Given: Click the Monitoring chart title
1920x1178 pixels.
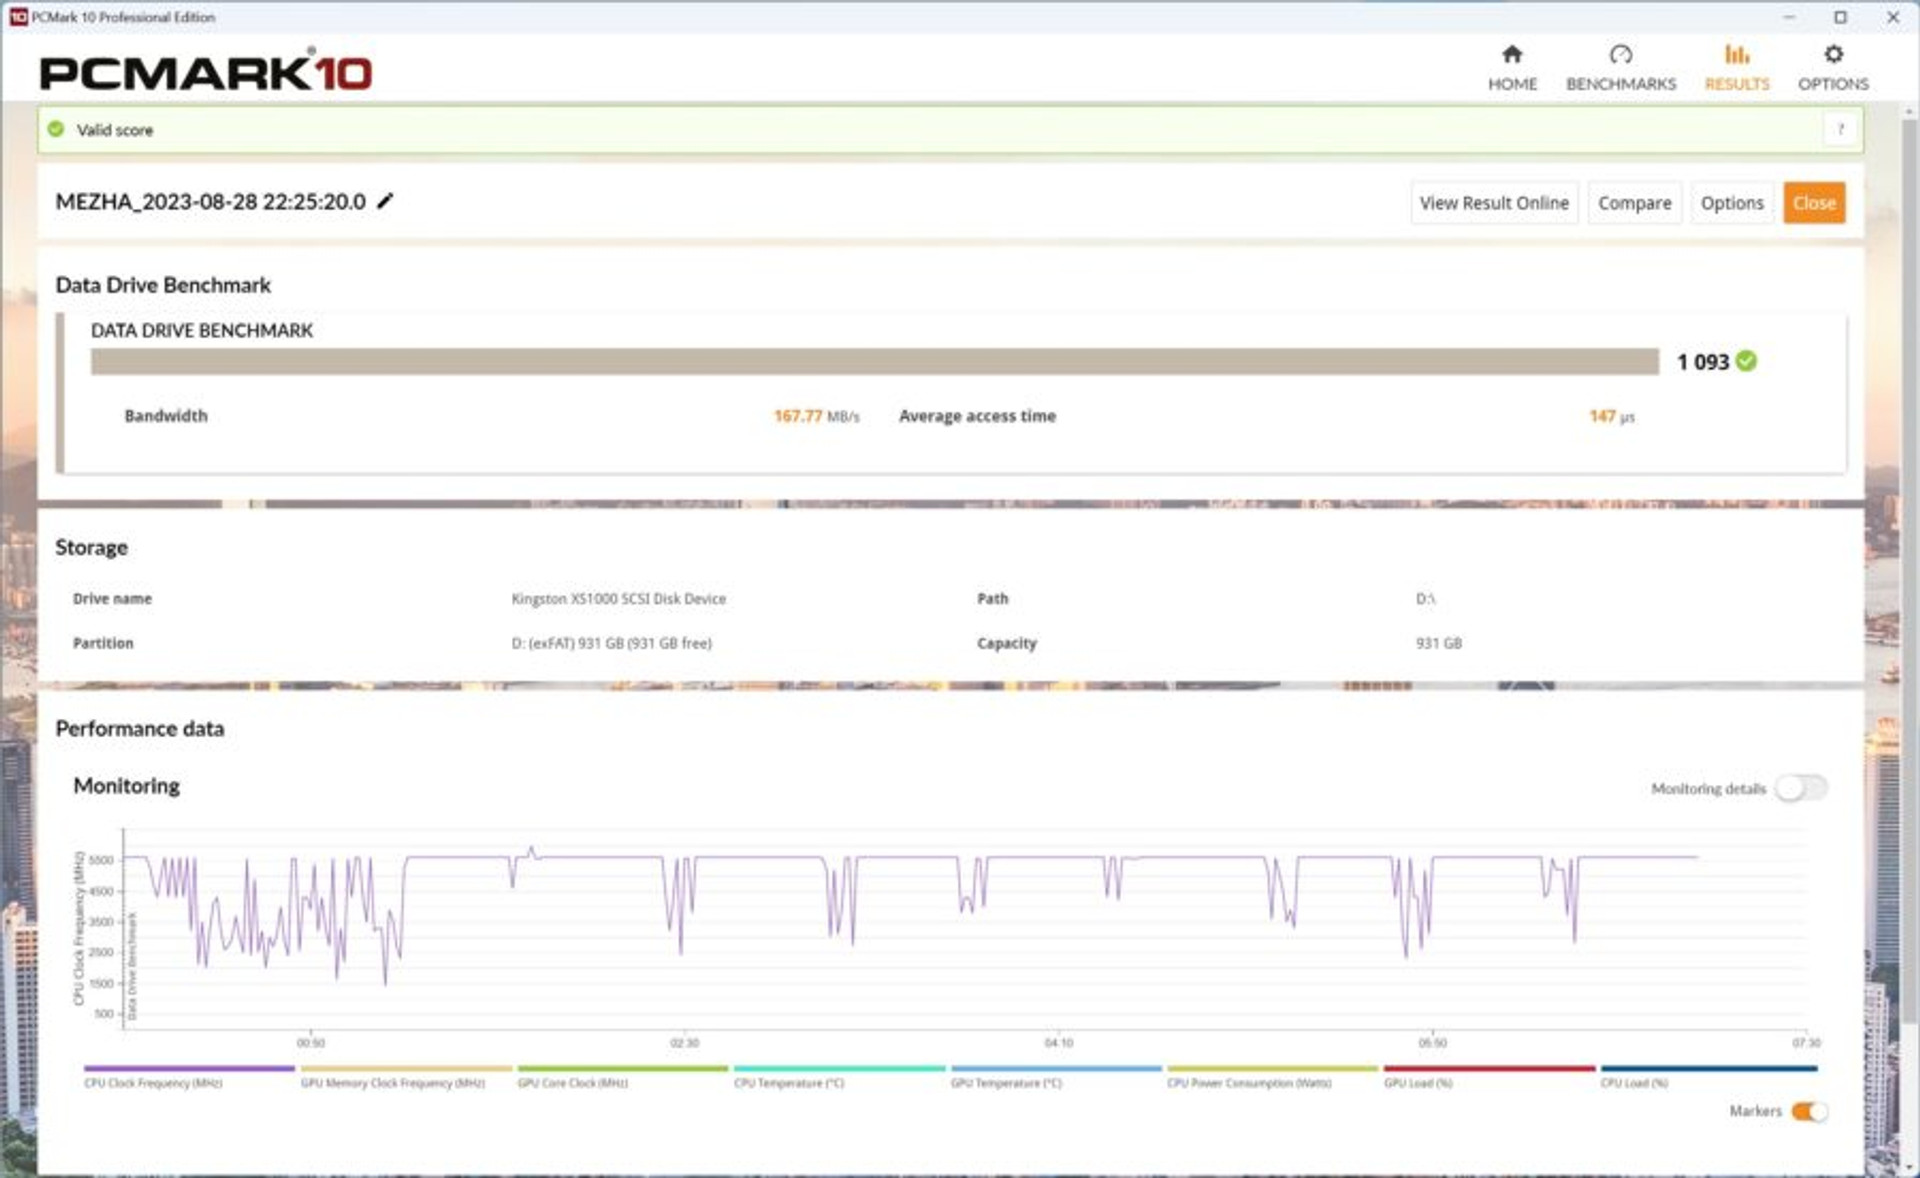Looking at the screenshot, I should (x=126, y=786).
